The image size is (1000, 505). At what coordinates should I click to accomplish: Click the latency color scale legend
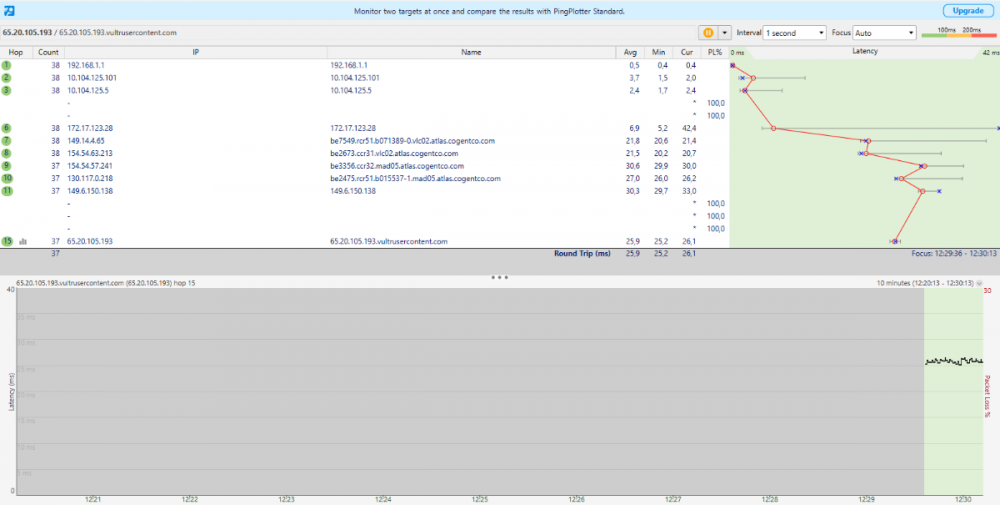coord(957,33)
